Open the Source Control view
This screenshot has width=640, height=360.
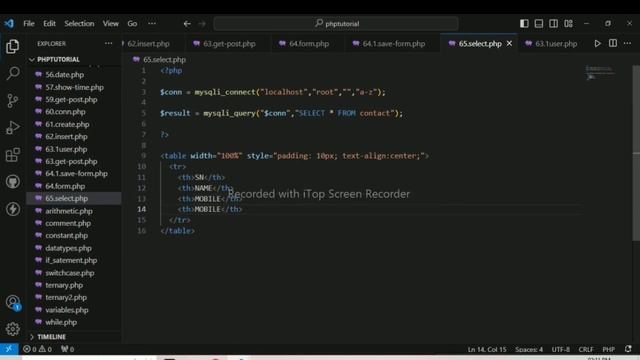13,100
